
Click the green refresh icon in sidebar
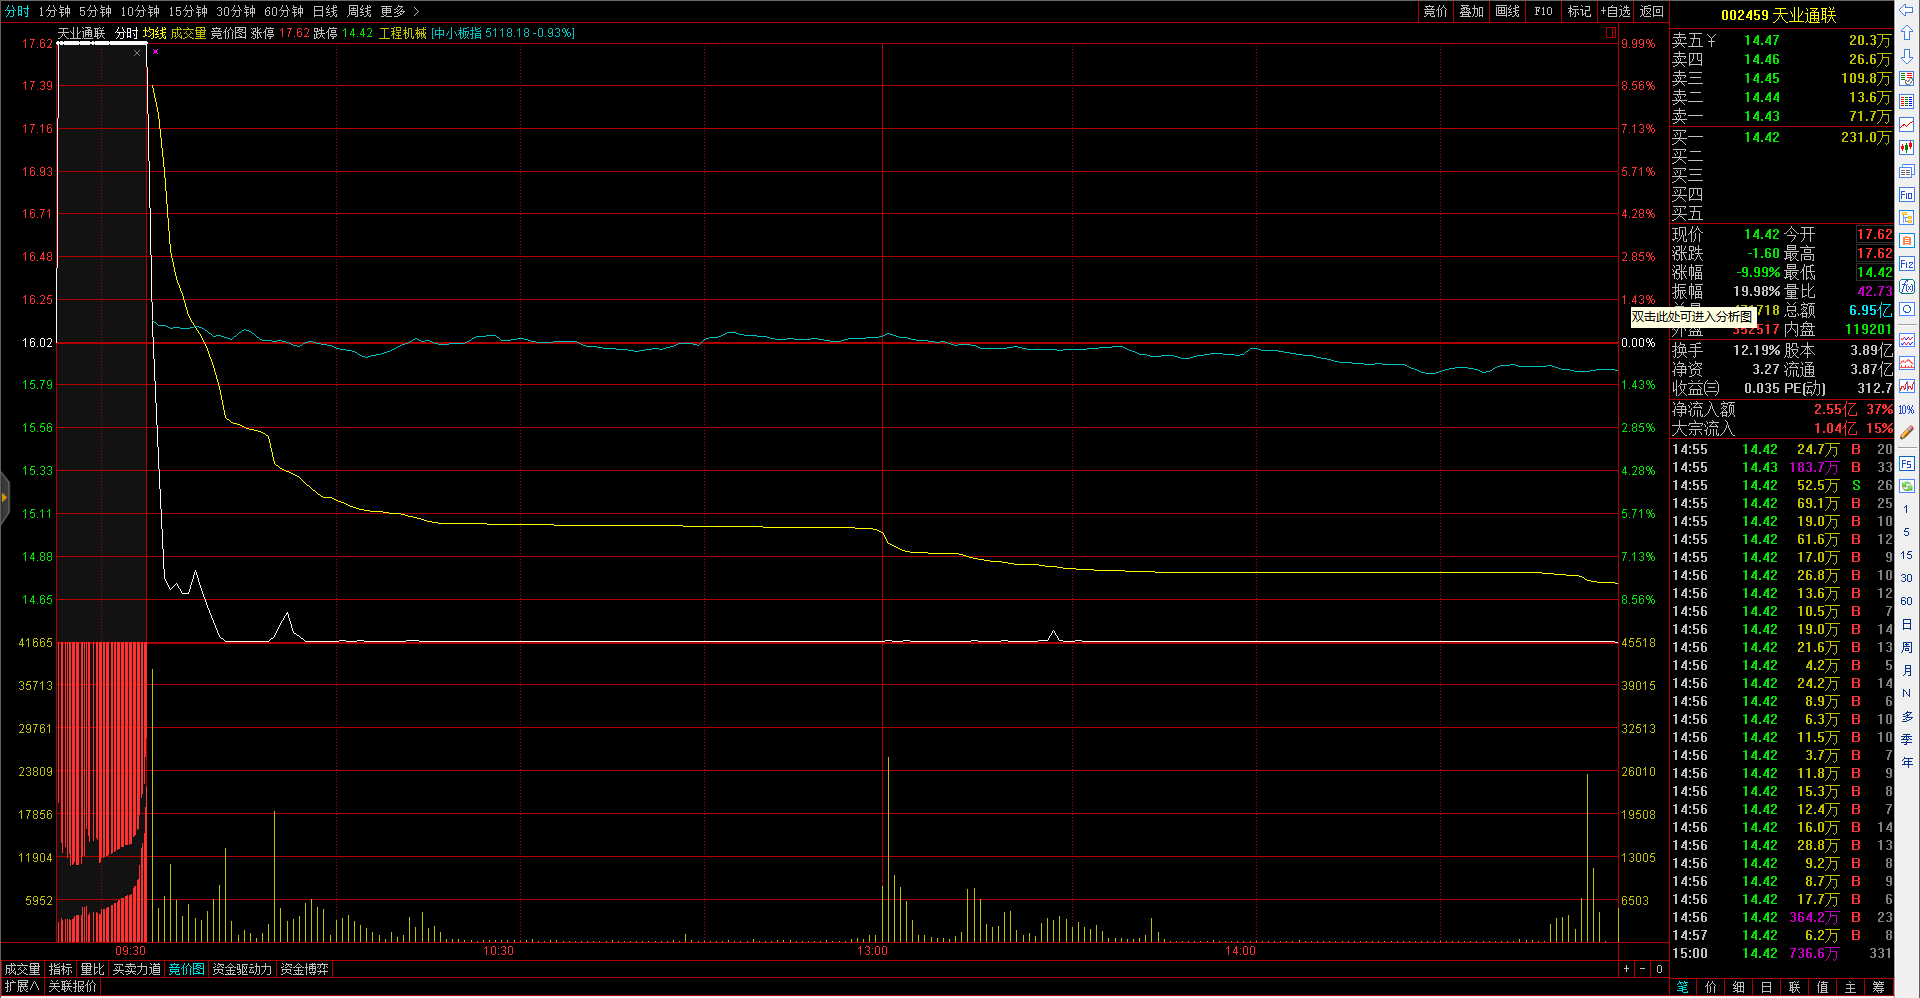click(1906, 486)
